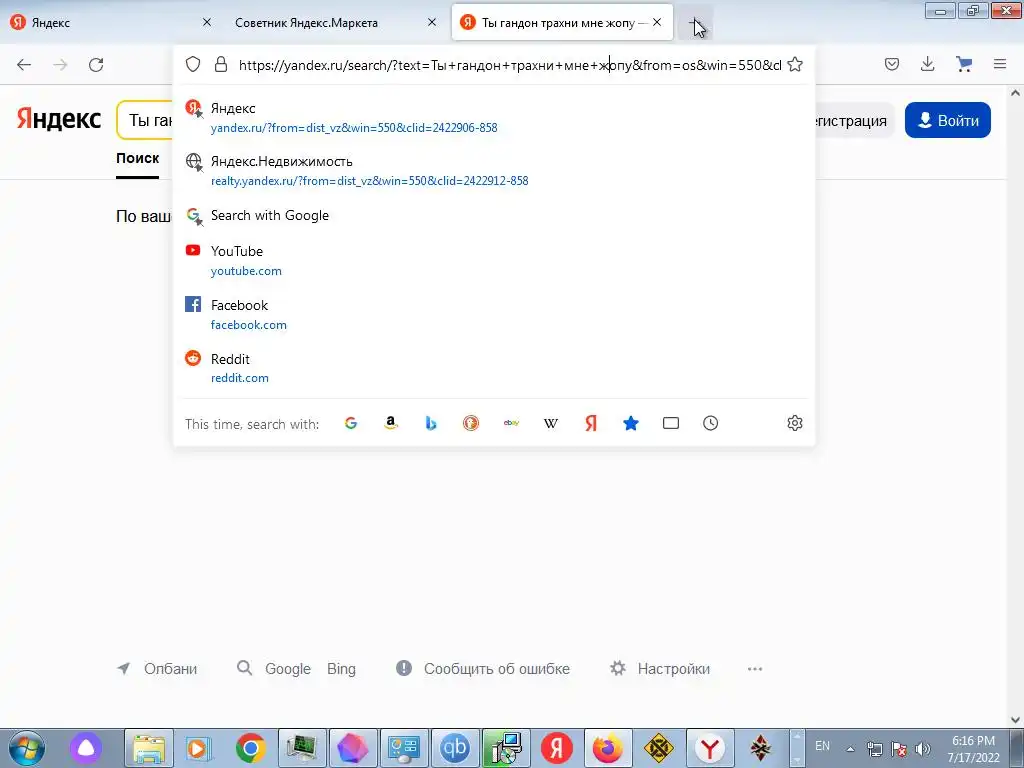This screenshot has width=1024, height=768.
Task: Search this time with Bing icon
Action: (430, 423)
